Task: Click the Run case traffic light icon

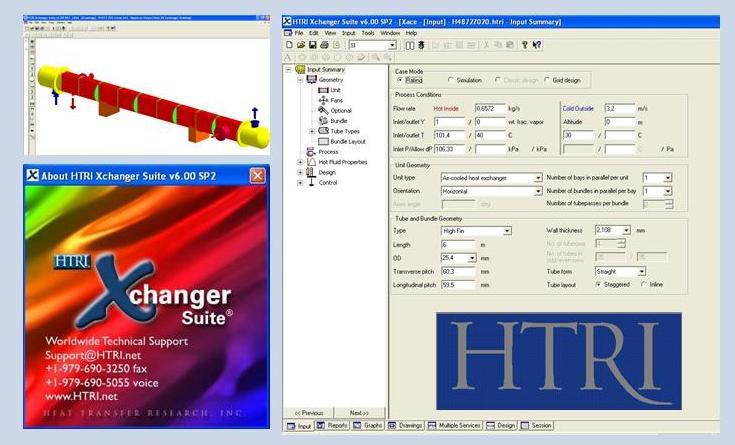Action: (x=421, y=45)
